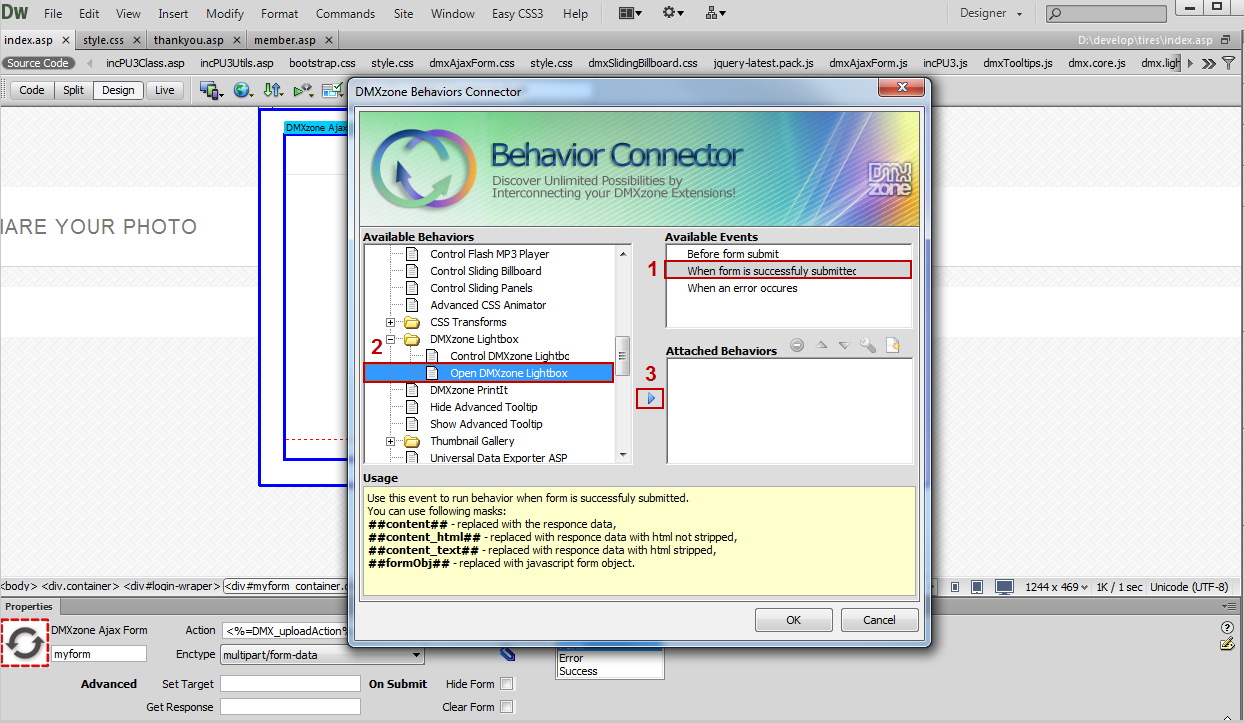1244x723 pixels.
Task: Move the attached behavior up with the up arrow
Action: pos(821,345)
